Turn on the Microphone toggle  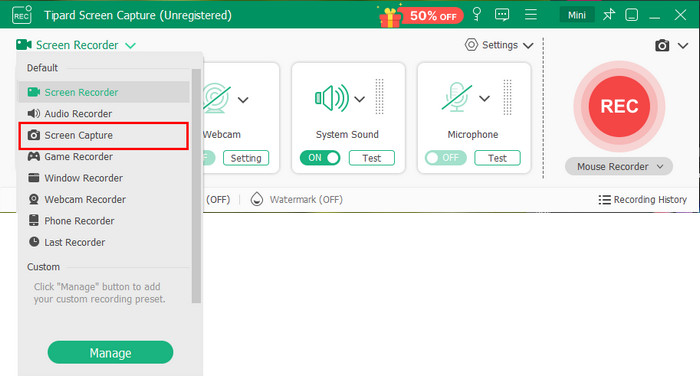point(446,158)
